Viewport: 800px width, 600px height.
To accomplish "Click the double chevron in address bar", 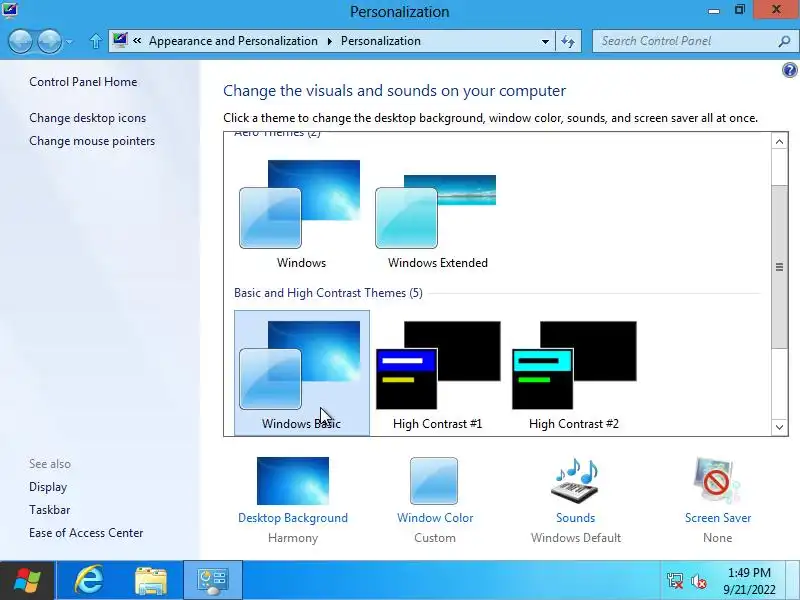I will pyautogui.click(x=137, y=40).
